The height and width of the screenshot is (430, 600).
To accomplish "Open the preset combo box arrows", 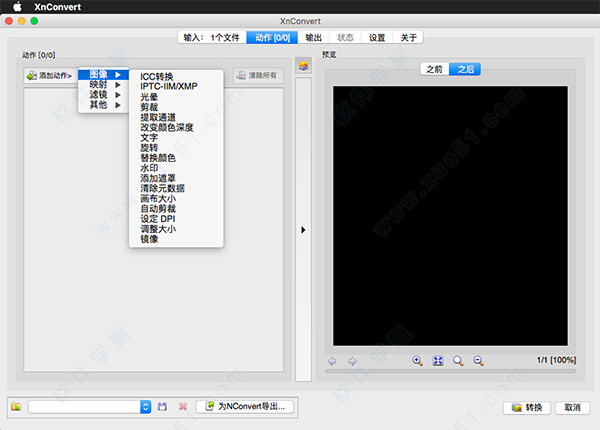I will coord(145,407).
